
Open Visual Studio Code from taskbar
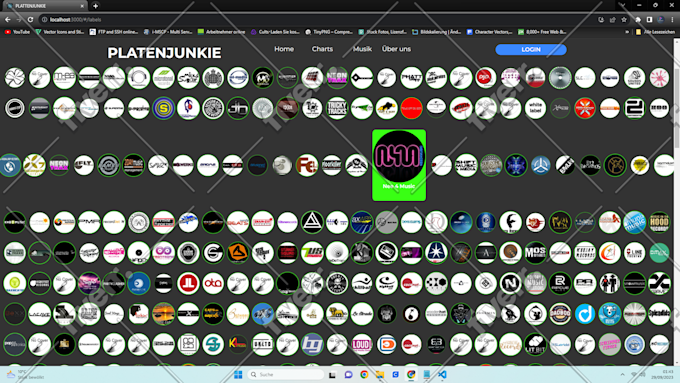click(442, 374)
